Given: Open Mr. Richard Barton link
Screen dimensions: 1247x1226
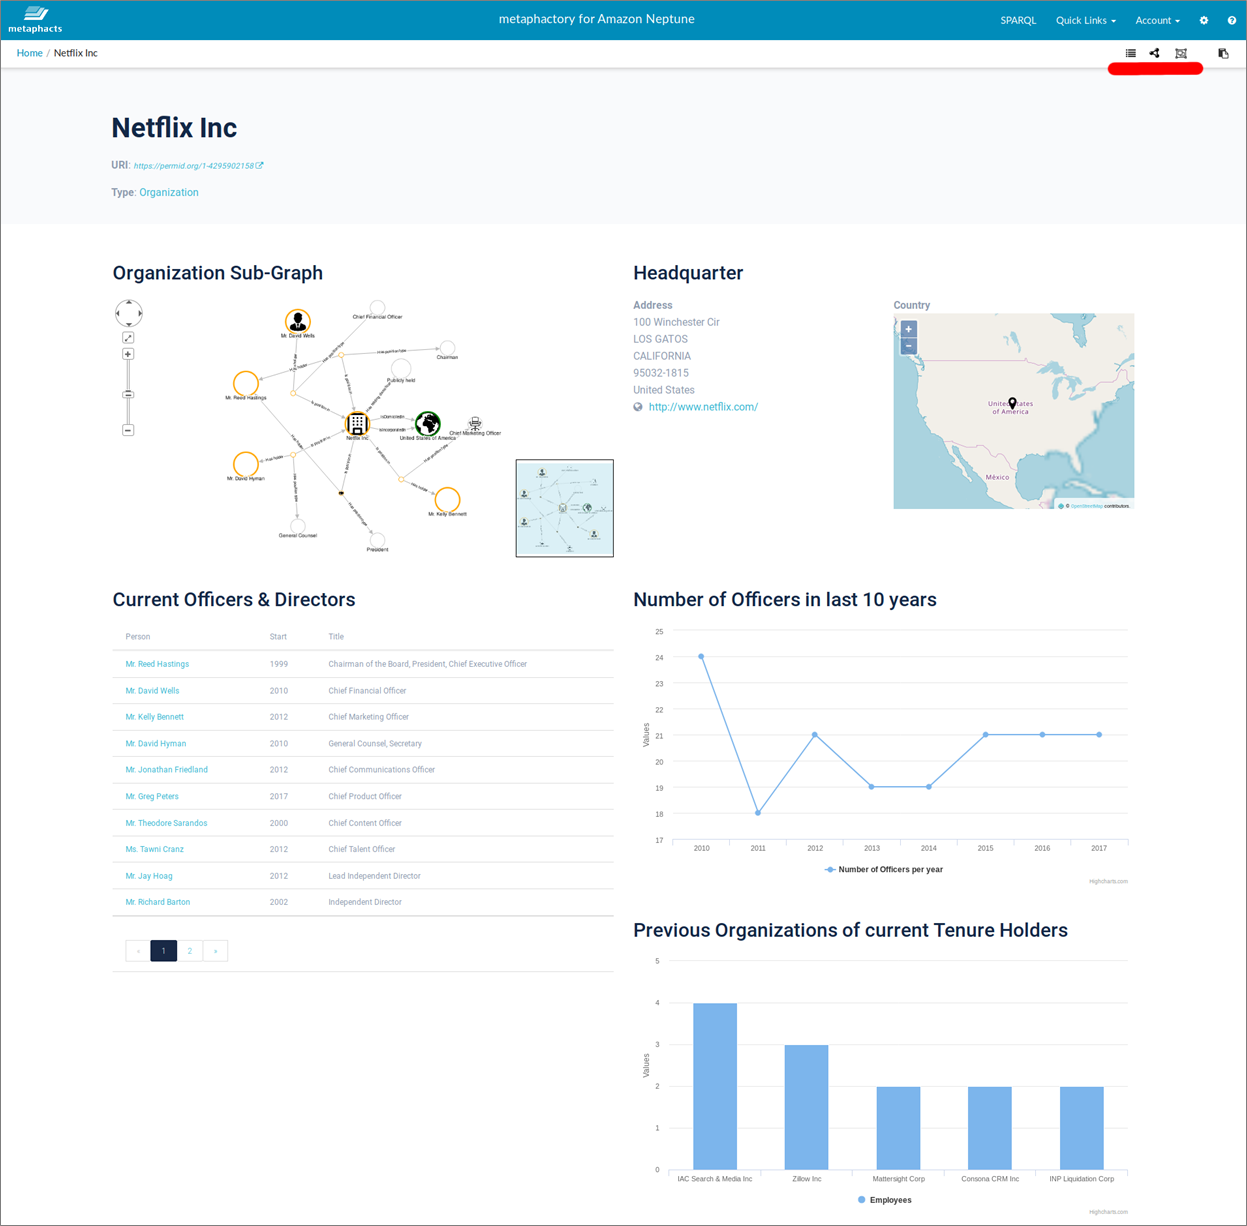Looking at the screenshot, I should [x=157, y=902].
